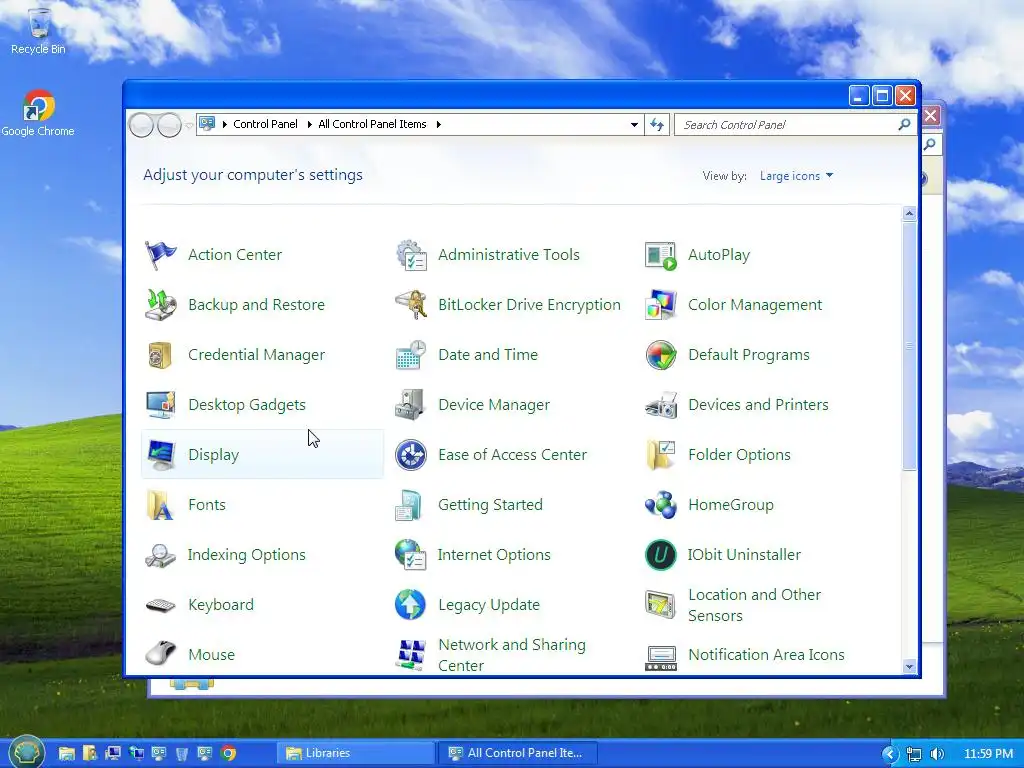This screenshot has height=768, width=1024.
Task: Open Credential Manager safe icon
Action: [x=161, y=355]
